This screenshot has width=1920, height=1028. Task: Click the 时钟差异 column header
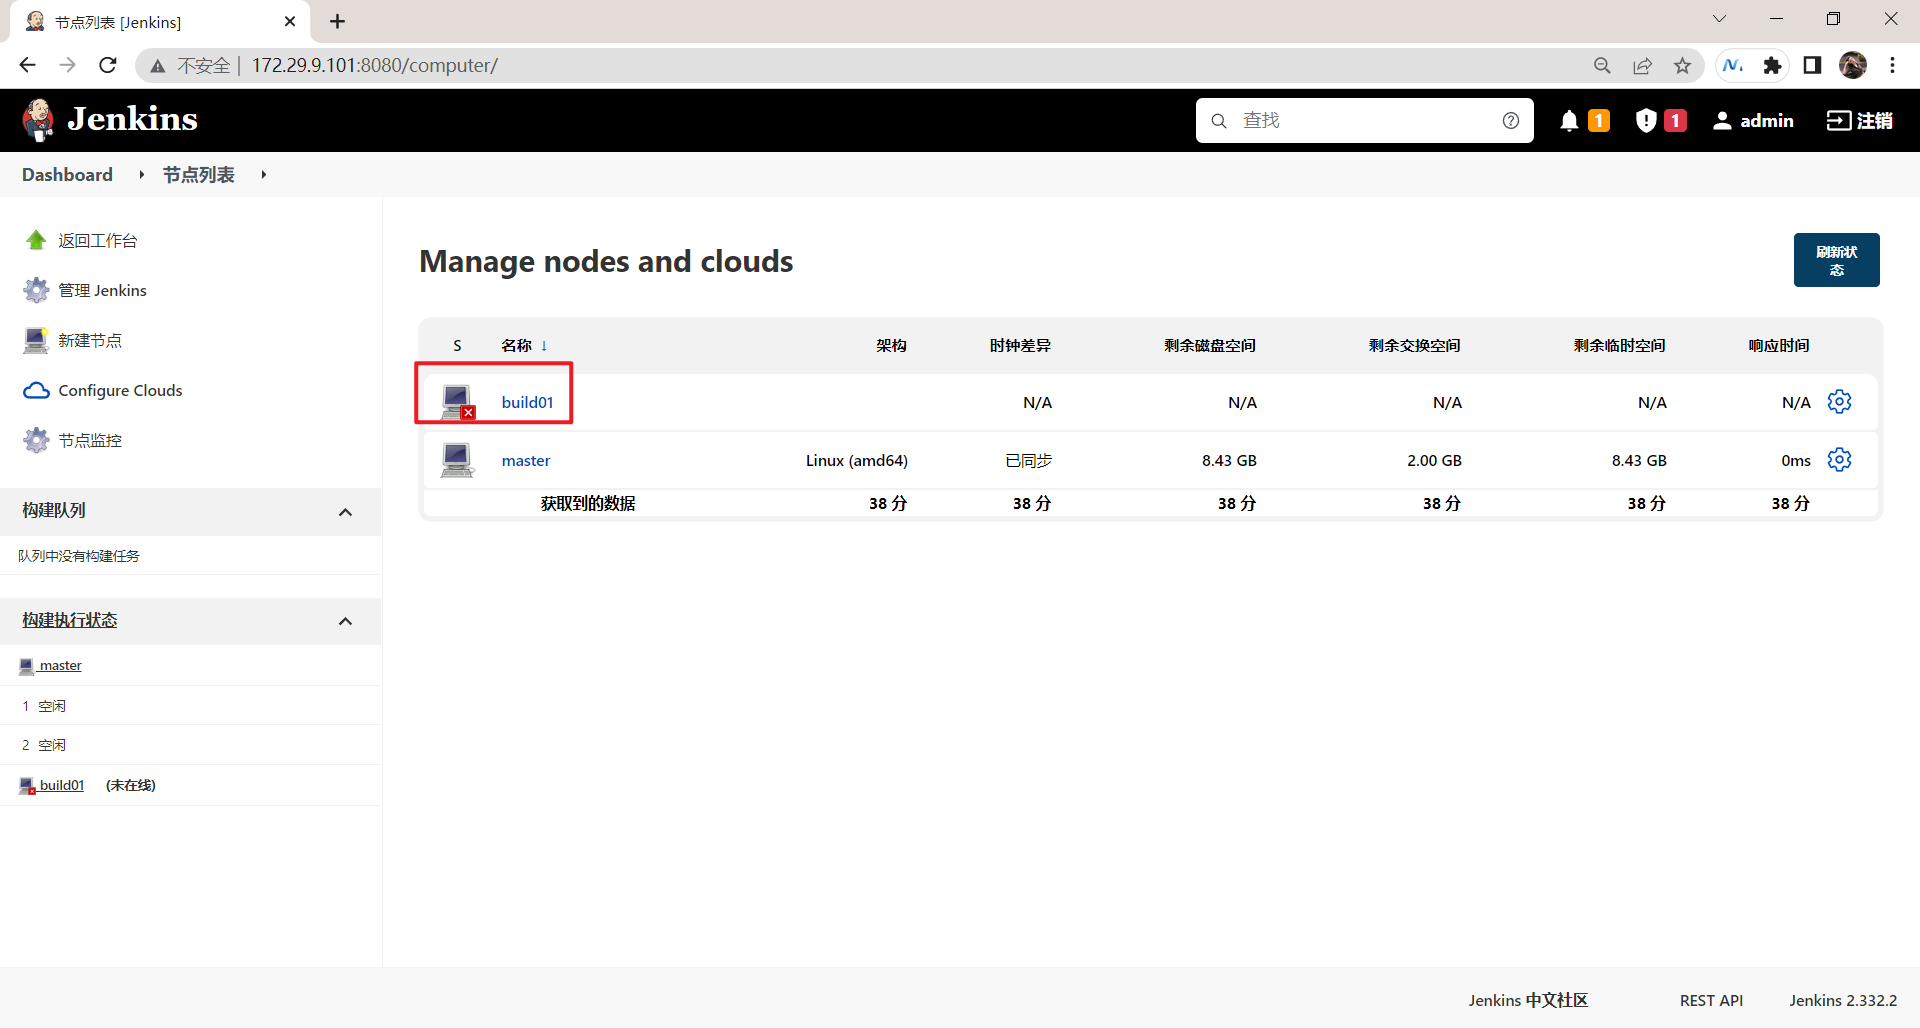[1020, 346]
